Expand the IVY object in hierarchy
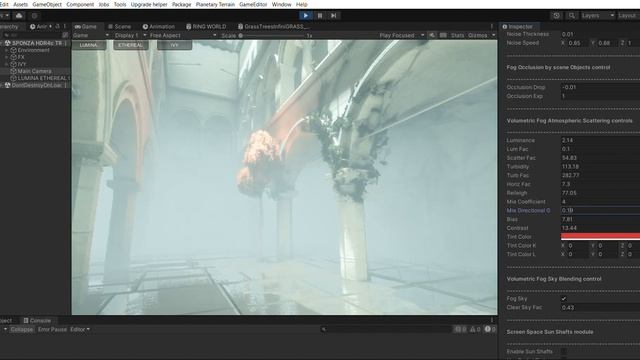The width and height of the screenshot is (640, 360). pos(6,64)
